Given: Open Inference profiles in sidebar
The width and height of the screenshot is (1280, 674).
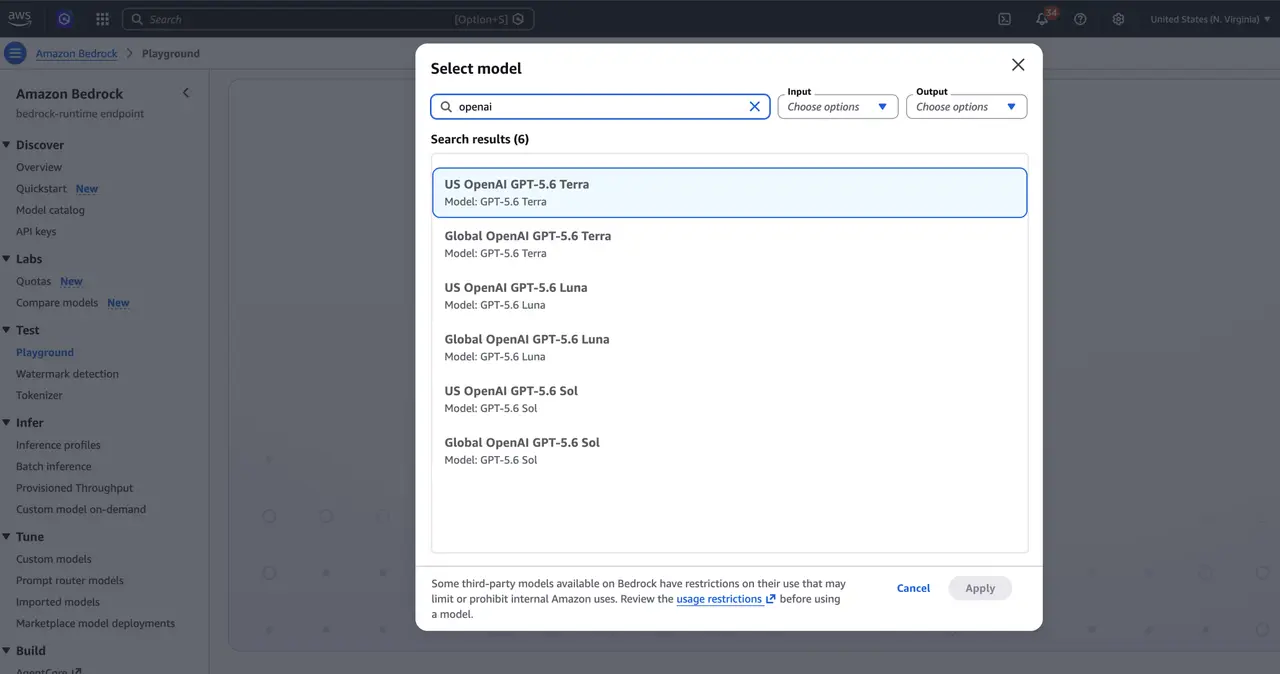Looking at the screenshot, I should click(x=58, y=445).
